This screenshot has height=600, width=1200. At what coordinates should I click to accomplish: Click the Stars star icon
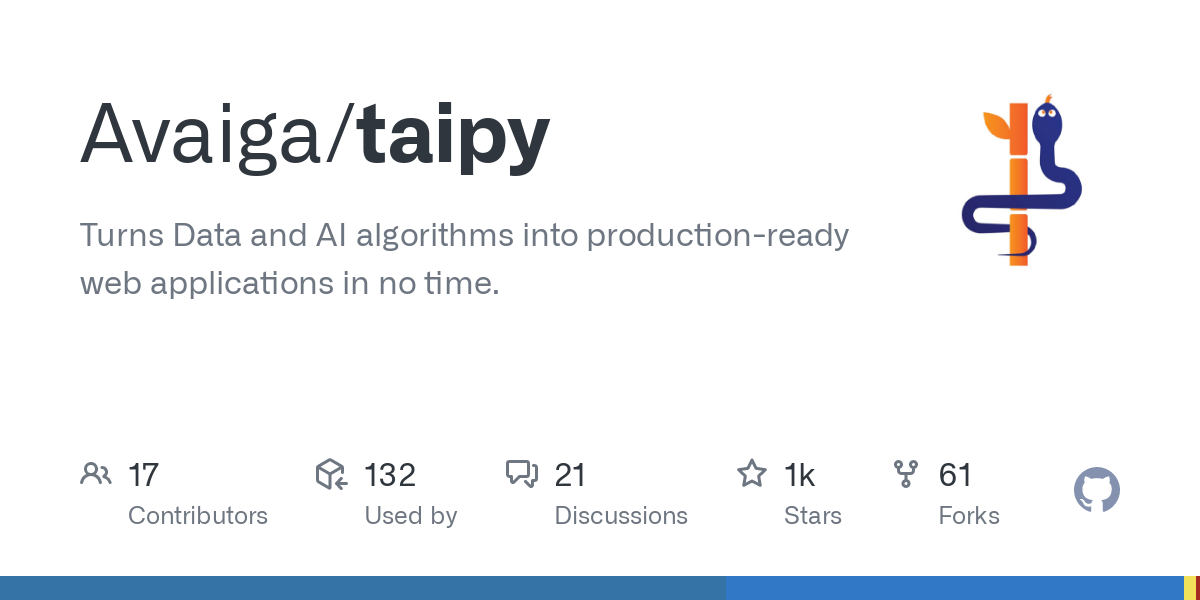click(751, 474)
